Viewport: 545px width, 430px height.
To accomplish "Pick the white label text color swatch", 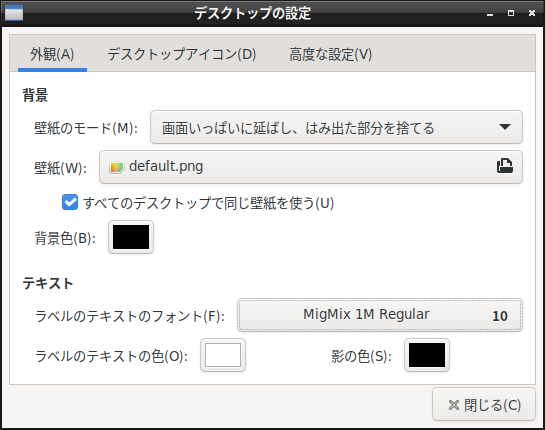I will [x=223, y=355].
